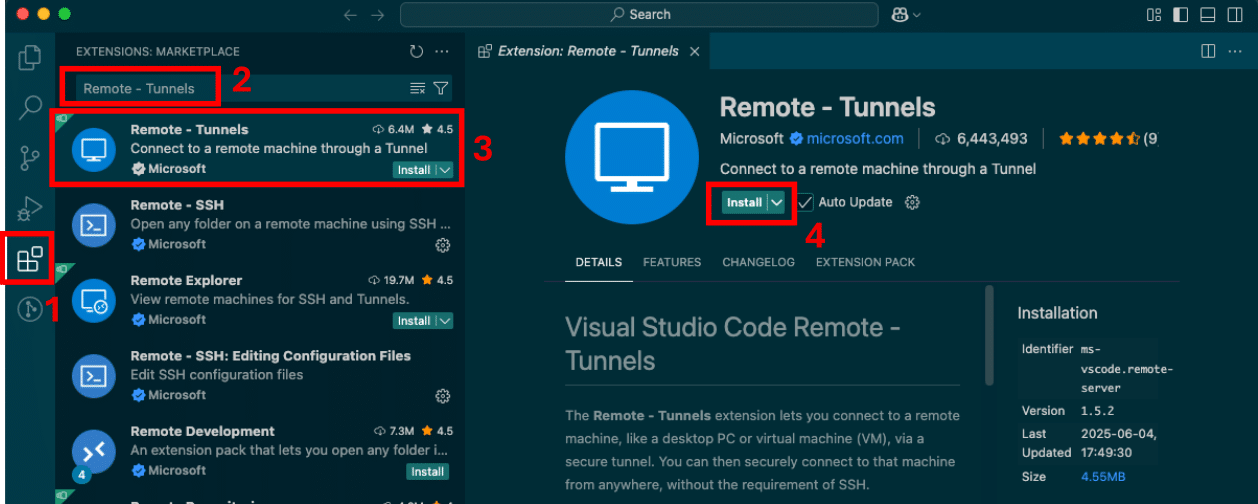
Task: Close the Extension: Remote - Tunnels tab
Action: (694, 51)
